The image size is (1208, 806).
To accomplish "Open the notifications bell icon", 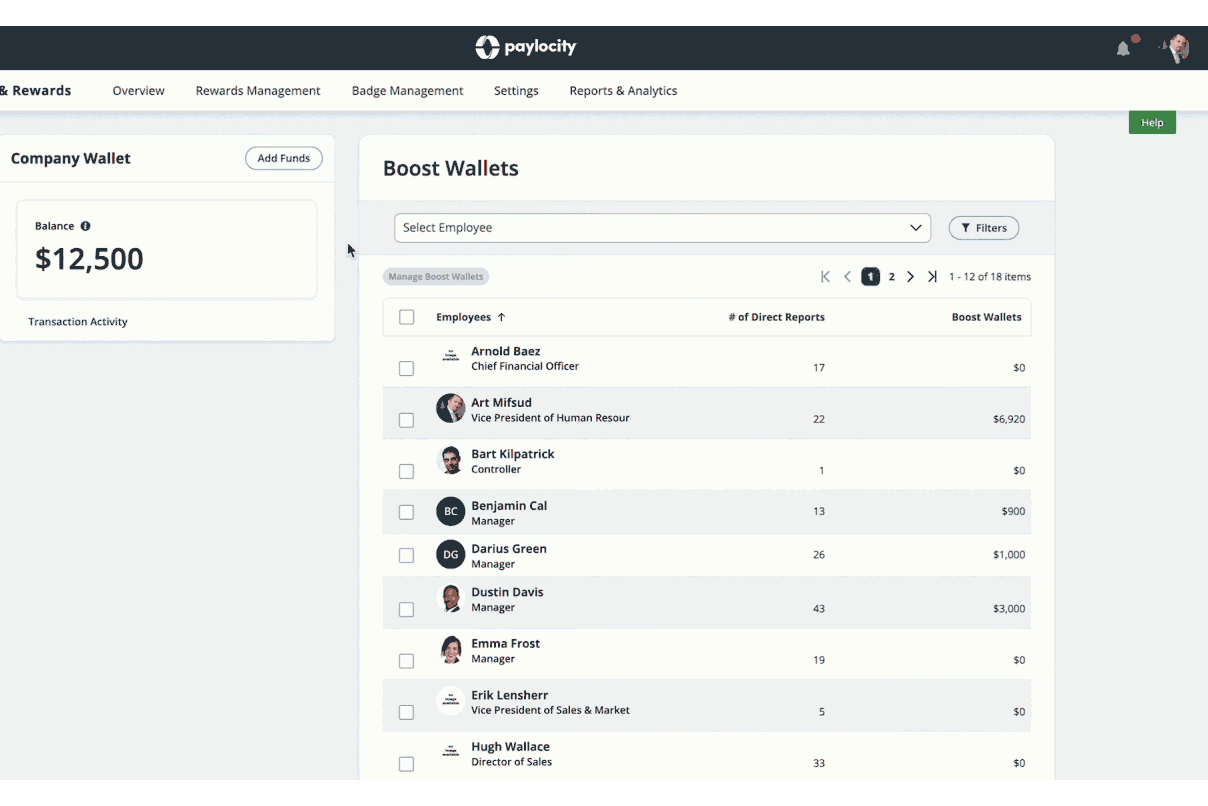I will (x=1124, y=48).
